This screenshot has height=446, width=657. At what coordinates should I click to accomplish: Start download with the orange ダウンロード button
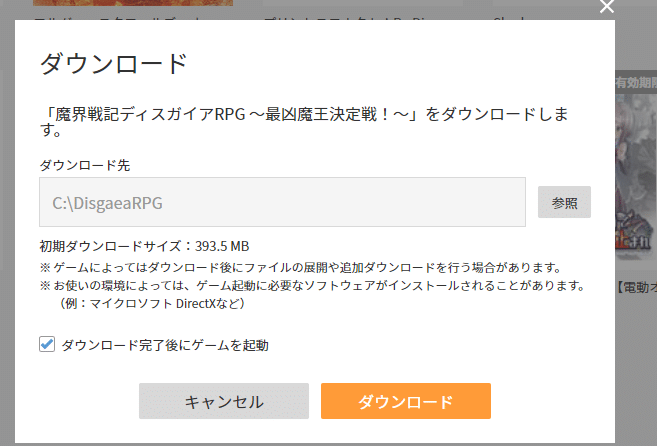coord(405,401)
